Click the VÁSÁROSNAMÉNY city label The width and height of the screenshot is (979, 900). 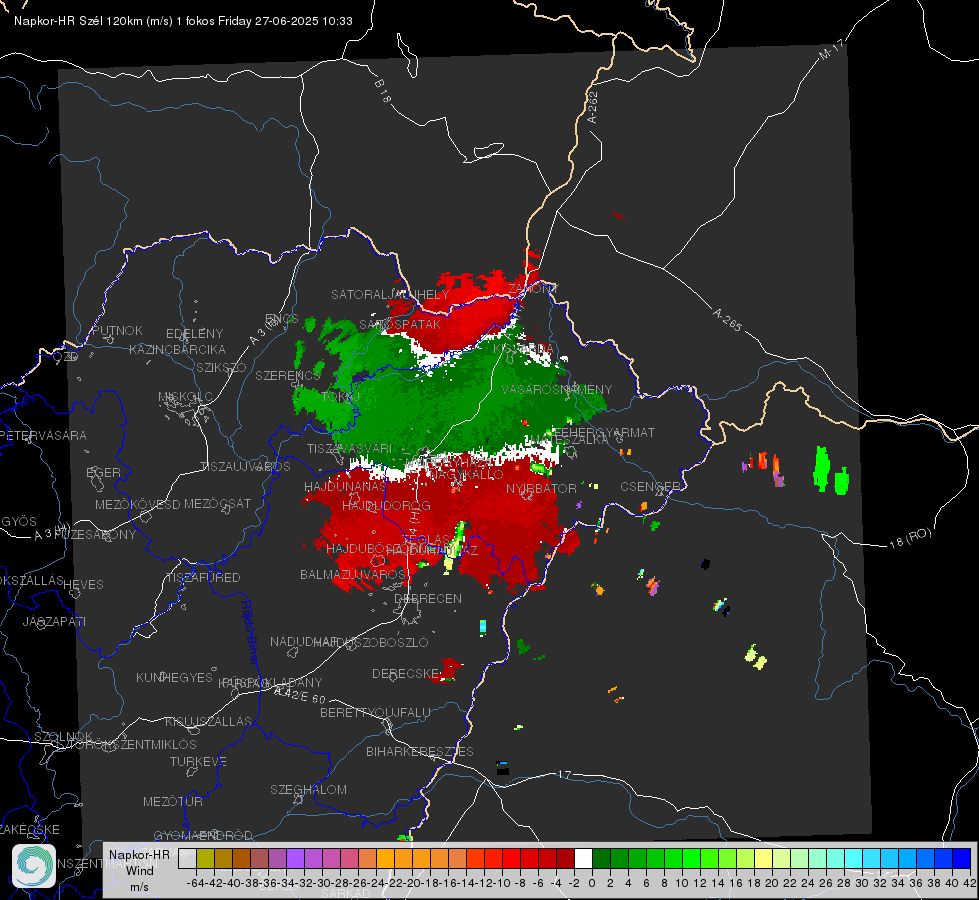point(557,389)
